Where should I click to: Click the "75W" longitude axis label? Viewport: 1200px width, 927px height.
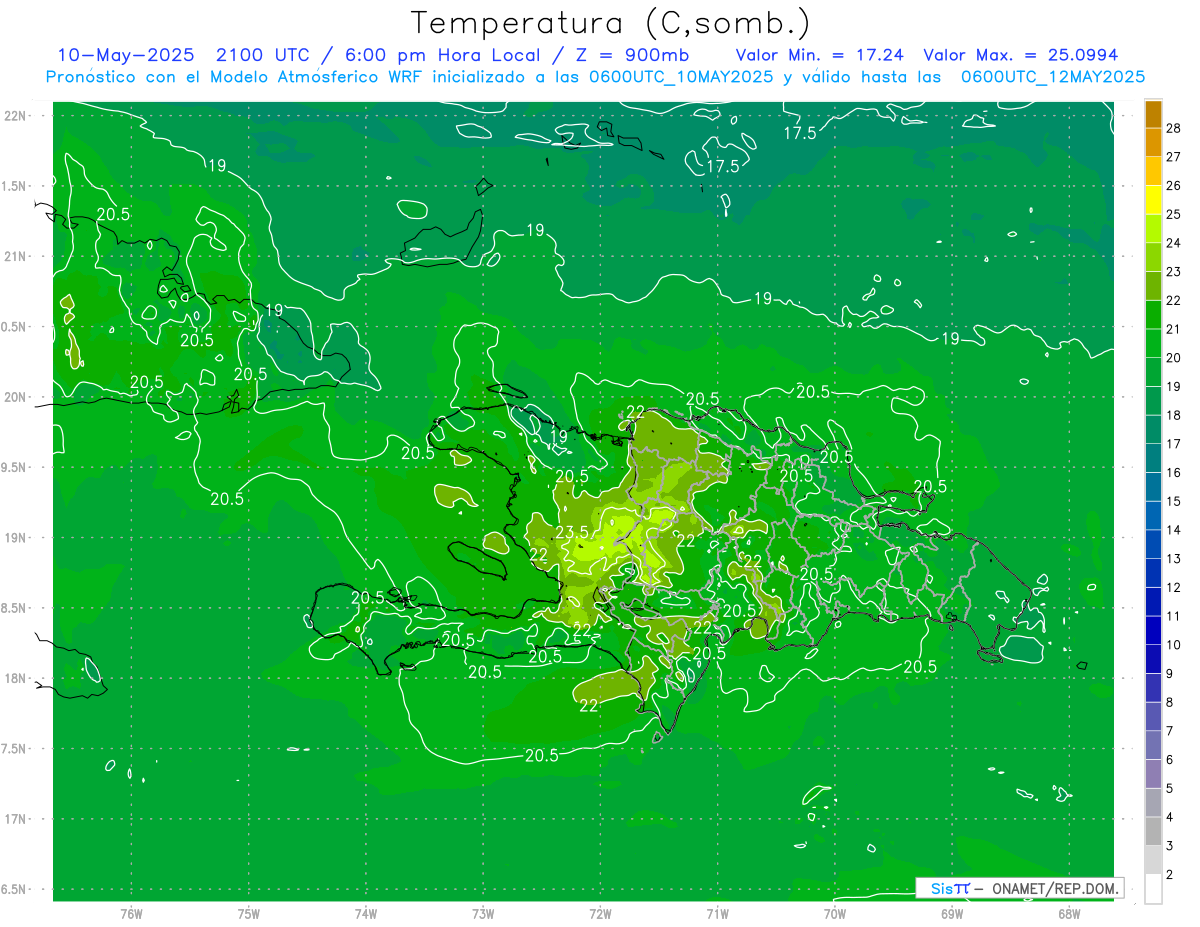click(248, 913)
